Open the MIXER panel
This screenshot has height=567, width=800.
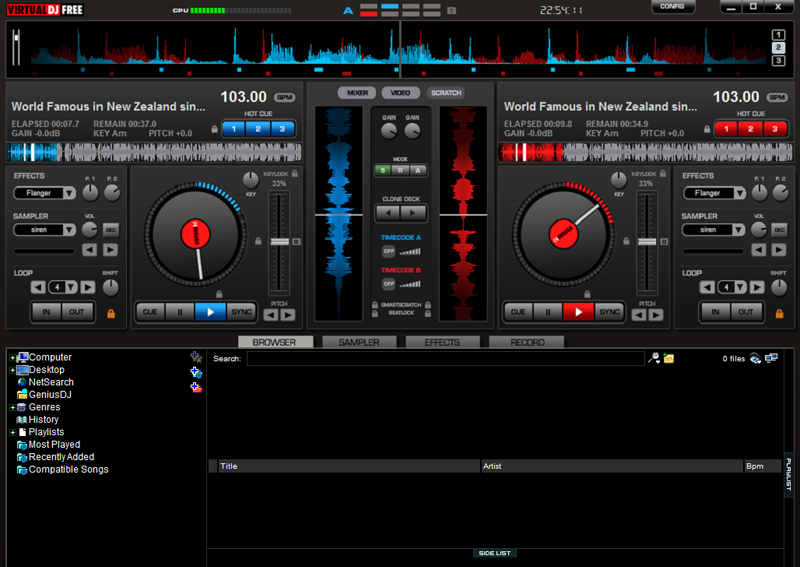pyautogui.click(x=357, y=93)
